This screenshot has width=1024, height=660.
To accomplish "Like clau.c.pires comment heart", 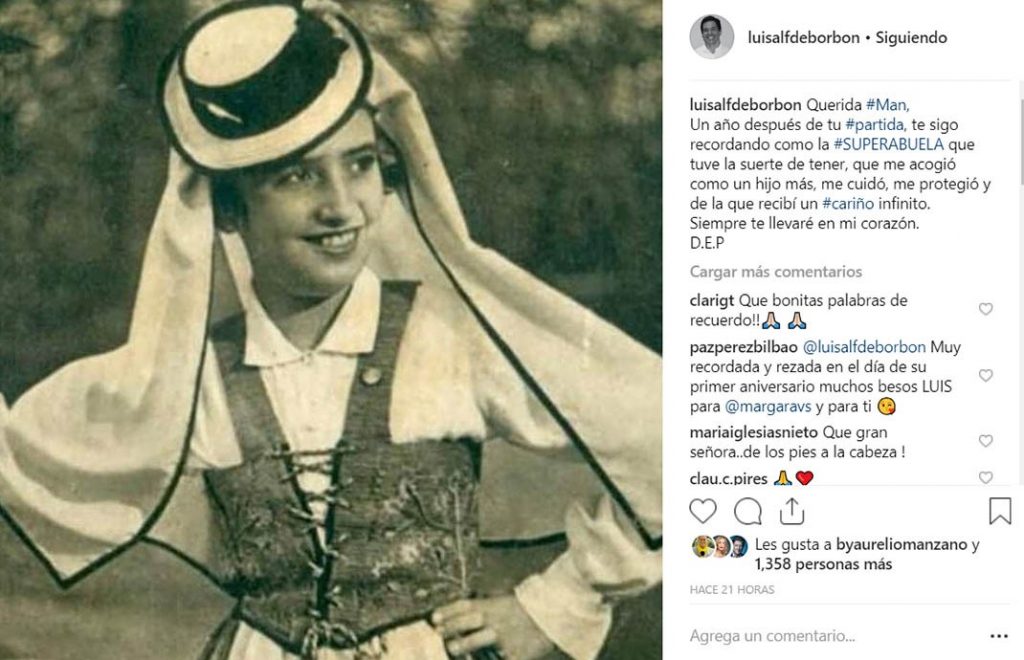I will pyautogui.click(x=985, y=477).
